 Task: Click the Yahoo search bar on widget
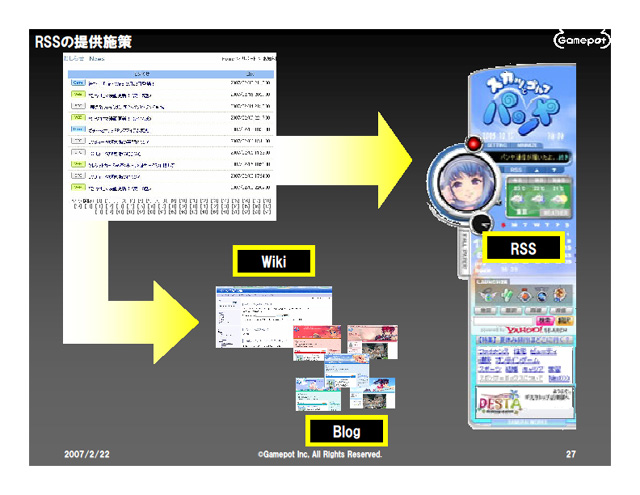[x=524, y=328]
